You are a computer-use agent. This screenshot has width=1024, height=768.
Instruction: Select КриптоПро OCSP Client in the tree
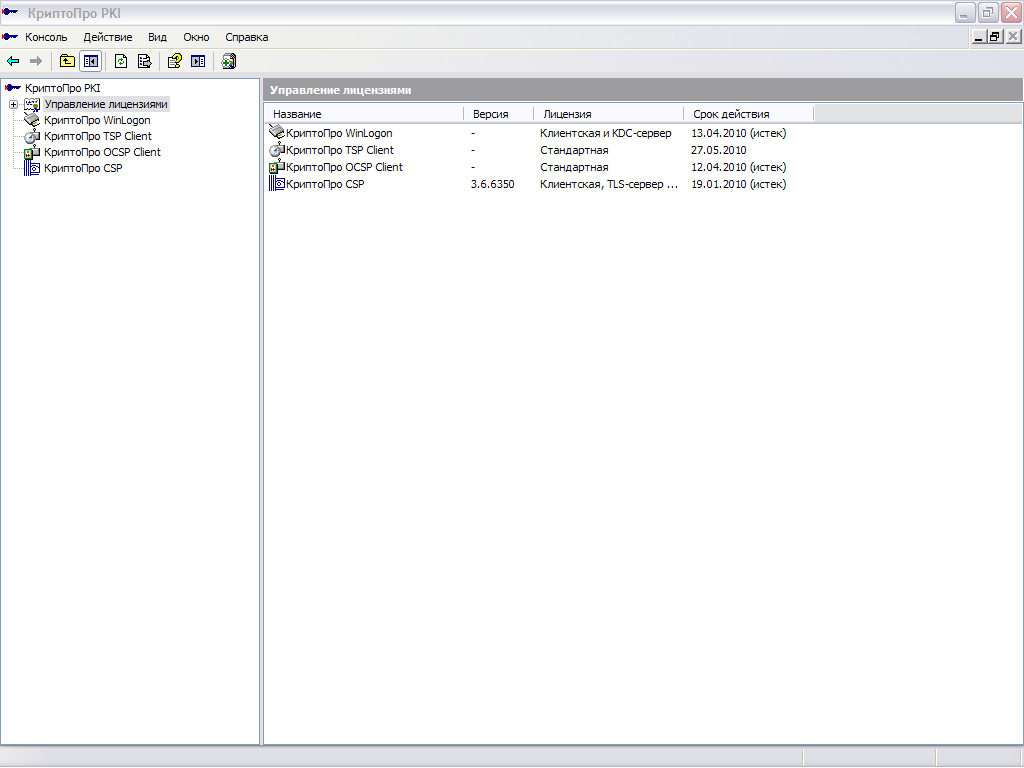(x=103, y=152)
